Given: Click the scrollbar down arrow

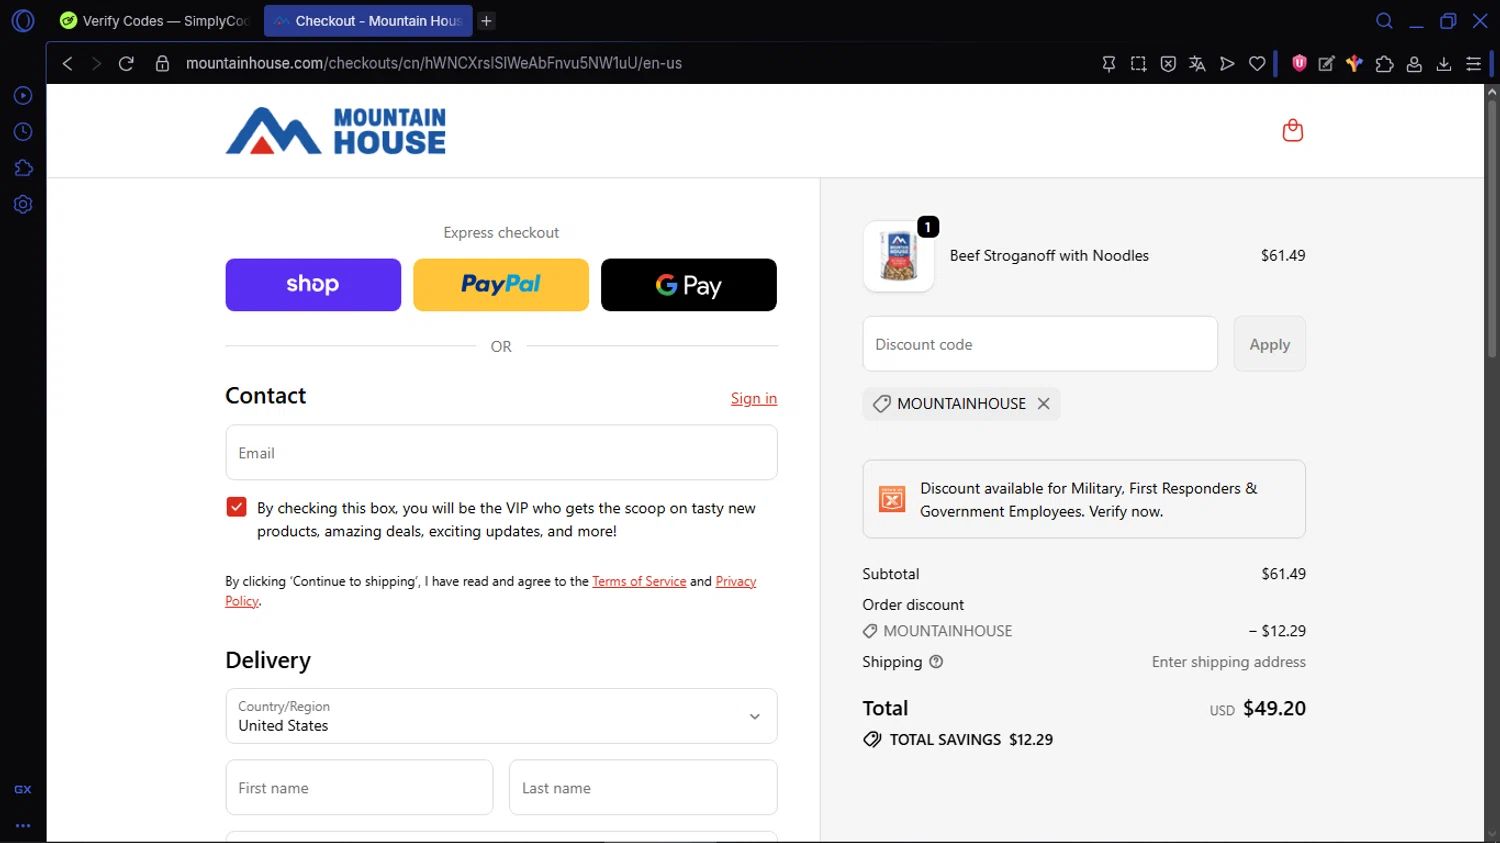Looking at the screenshot, I should pos(1491,834).
